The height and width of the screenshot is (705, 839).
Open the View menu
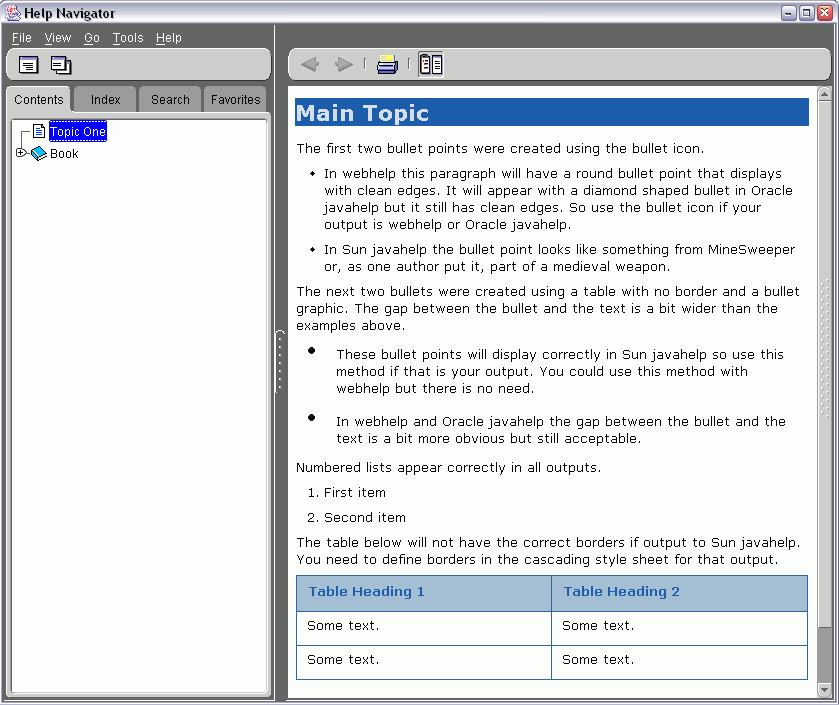pos(58,38)
